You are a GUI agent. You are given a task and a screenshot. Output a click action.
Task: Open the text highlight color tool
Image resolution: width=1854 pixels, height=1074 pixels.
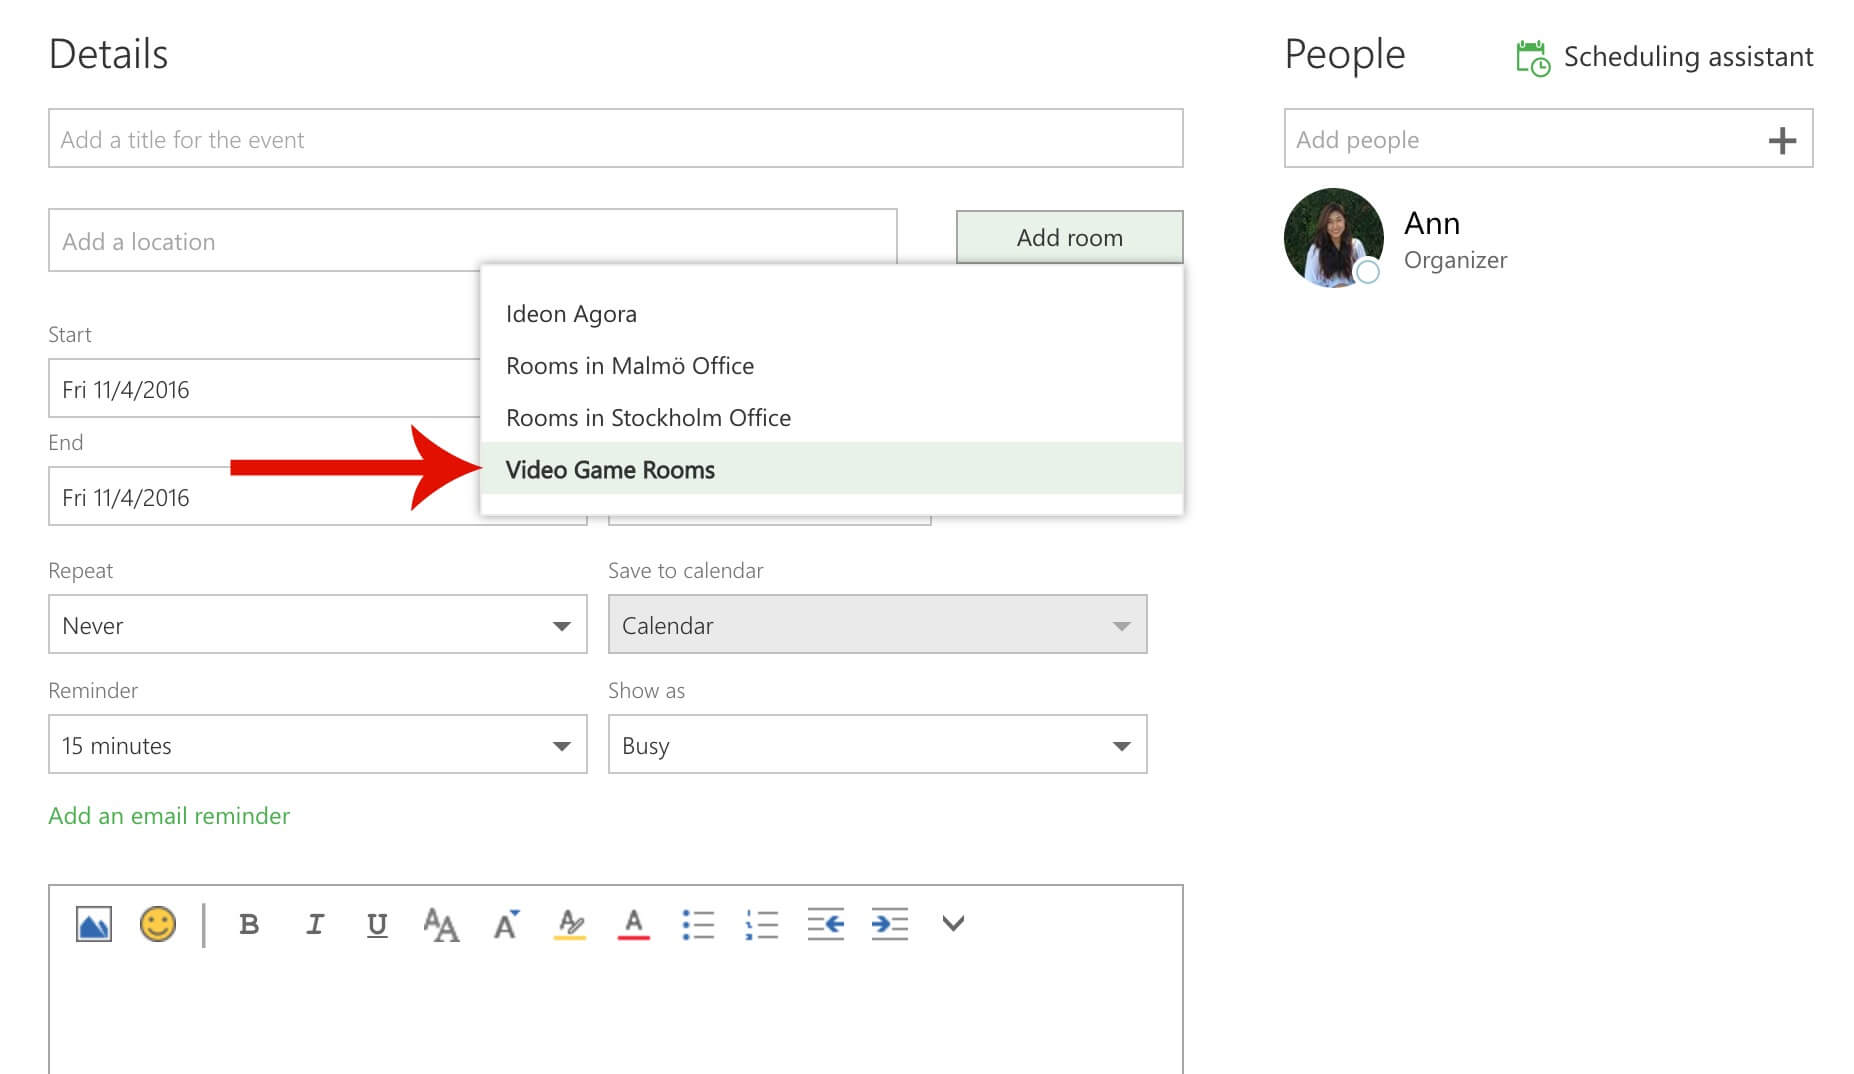click(569, 925)
